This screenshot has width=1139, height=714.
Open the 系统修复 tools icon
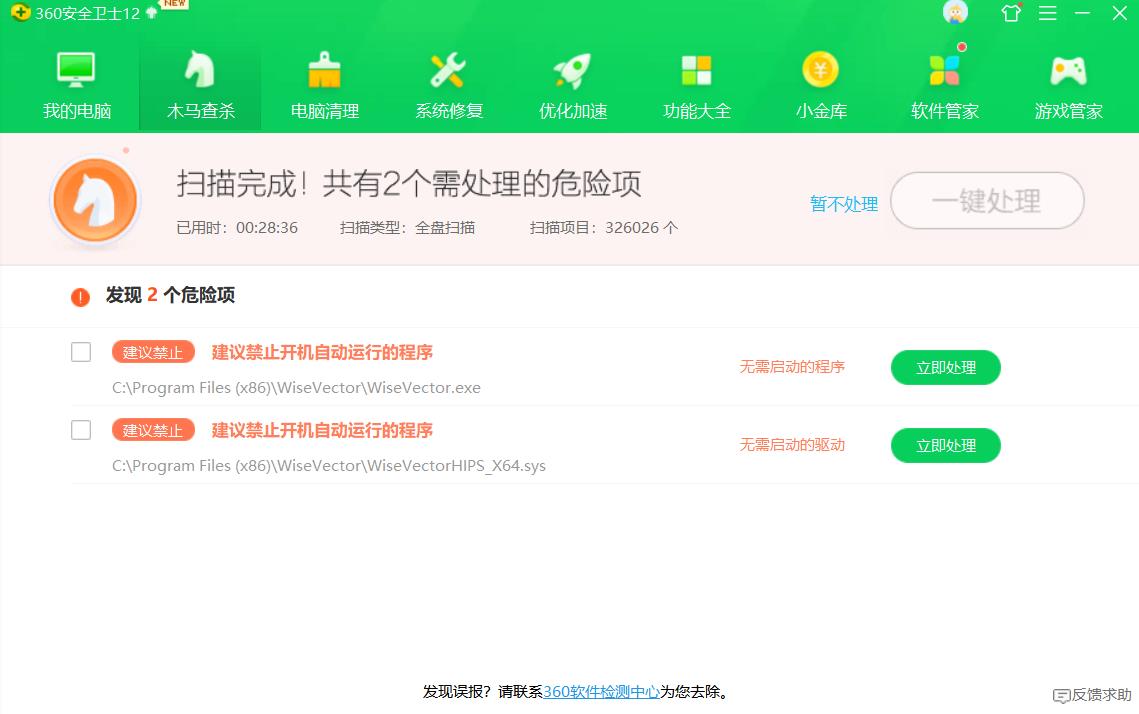(x=448, y=70)
